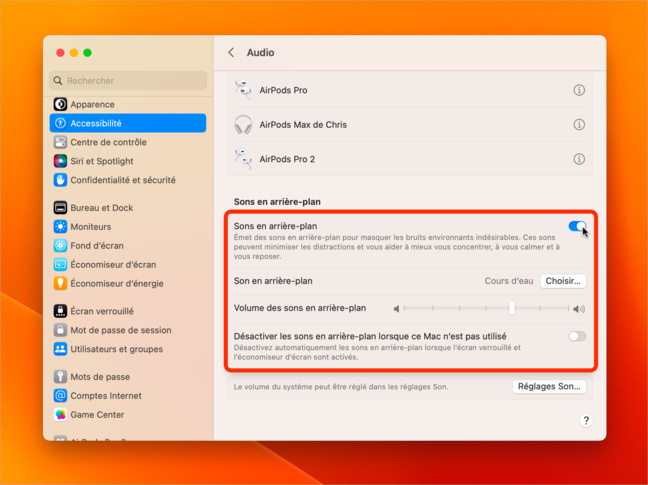Select Fond d'écran in the sidebar
This screenshot has width=648, height=485.
(128, 246)
